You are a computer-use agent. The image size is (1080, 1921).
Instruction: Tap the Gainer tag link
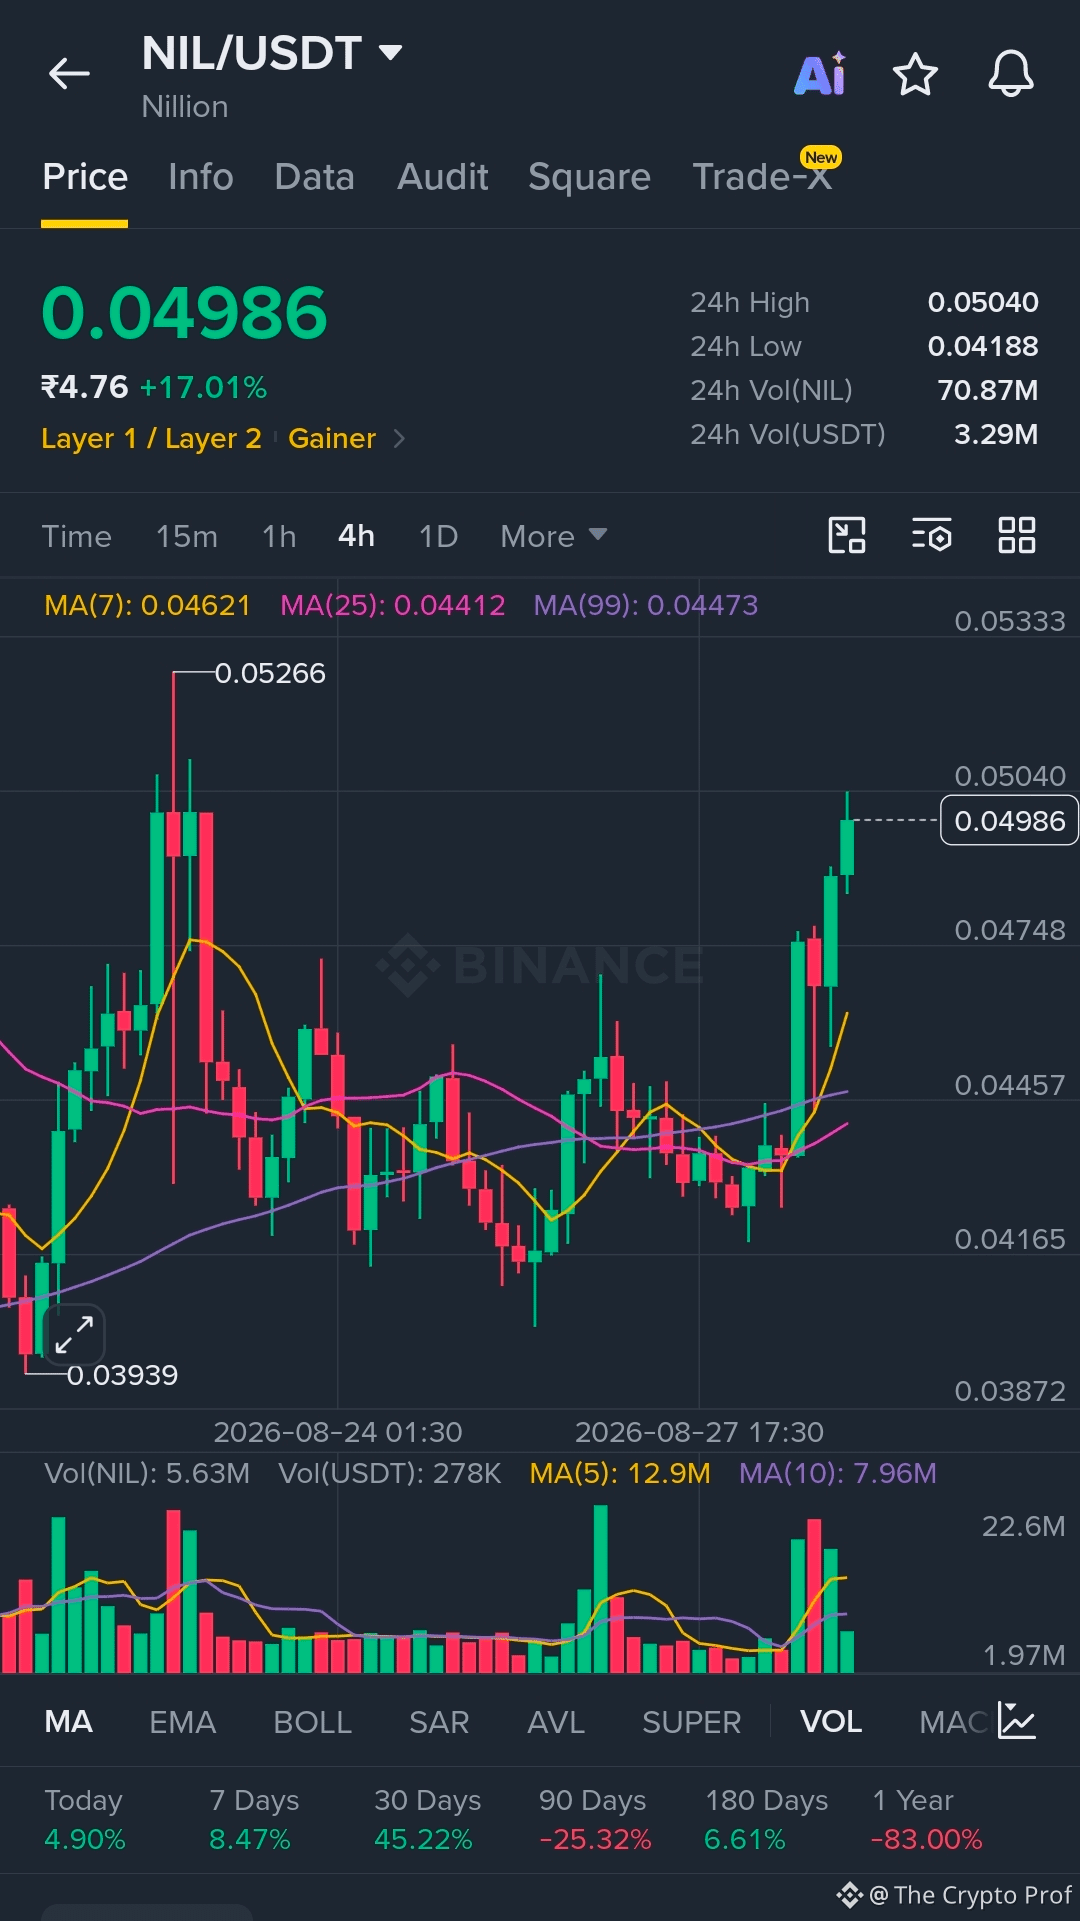[332, 438]
